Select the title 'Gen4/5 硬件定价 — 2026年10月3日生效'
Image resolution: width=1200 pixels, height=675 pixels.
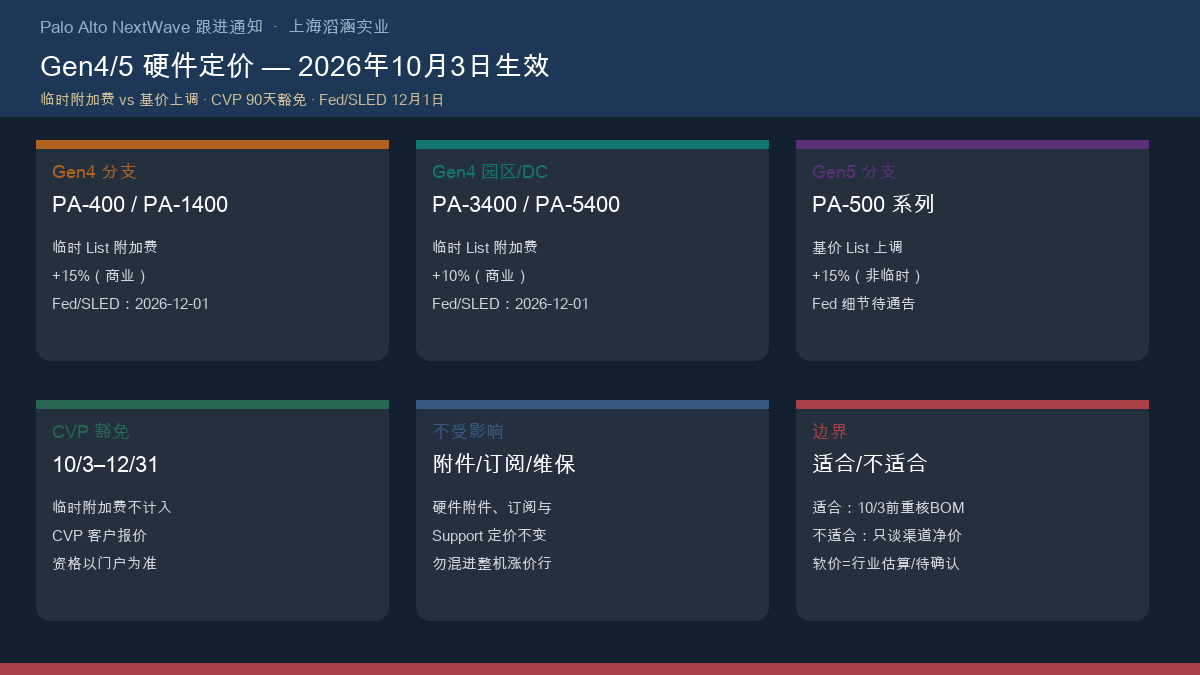[x=295, y=66]
